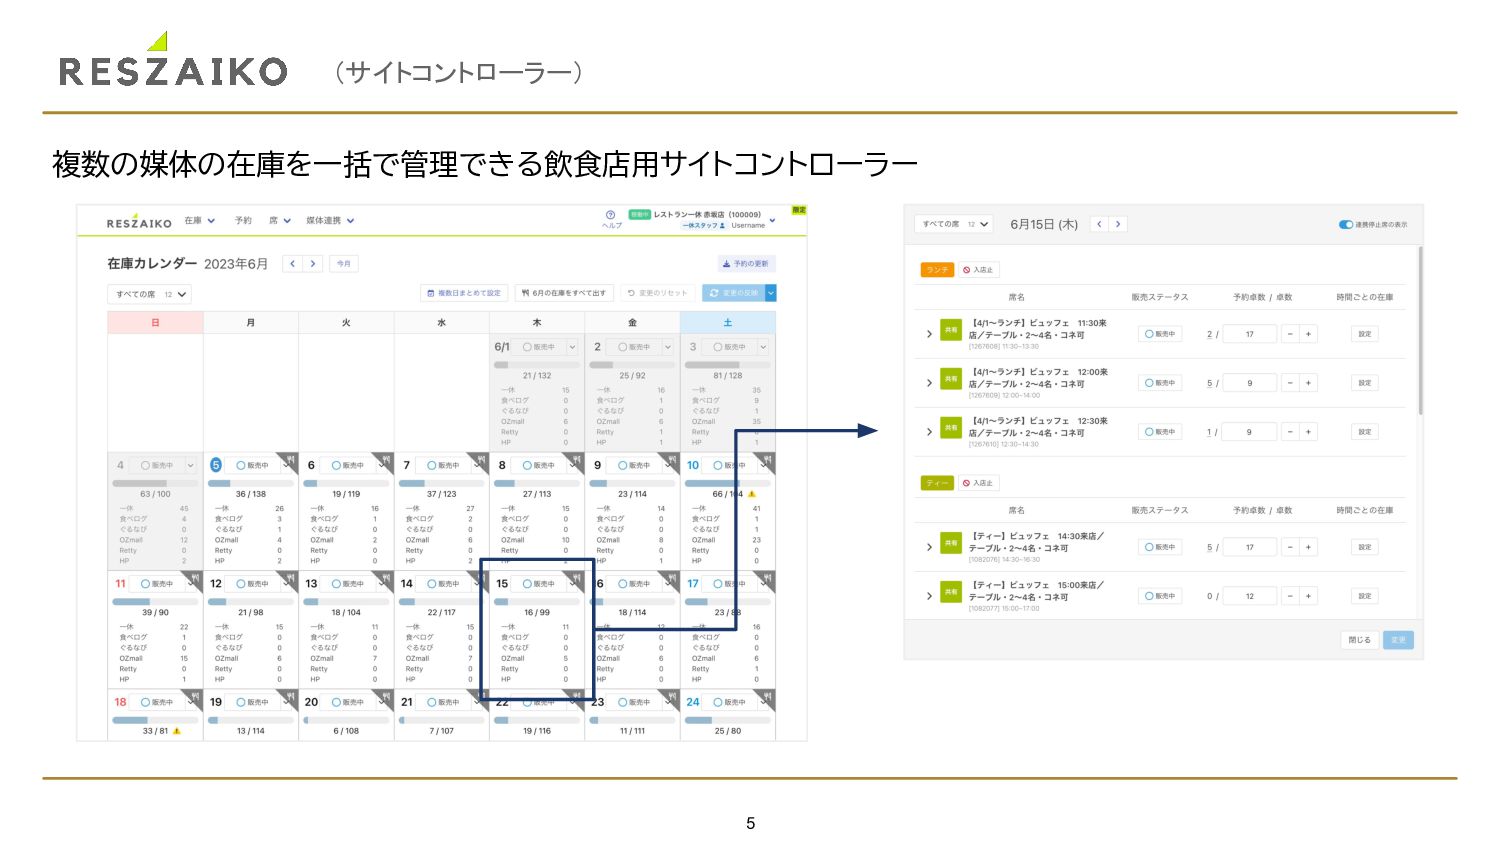Screen dimensions: 1500x844
Task: Toggle 販売中 status for the 14:30 tea seat
Action: pos(1160,547)
